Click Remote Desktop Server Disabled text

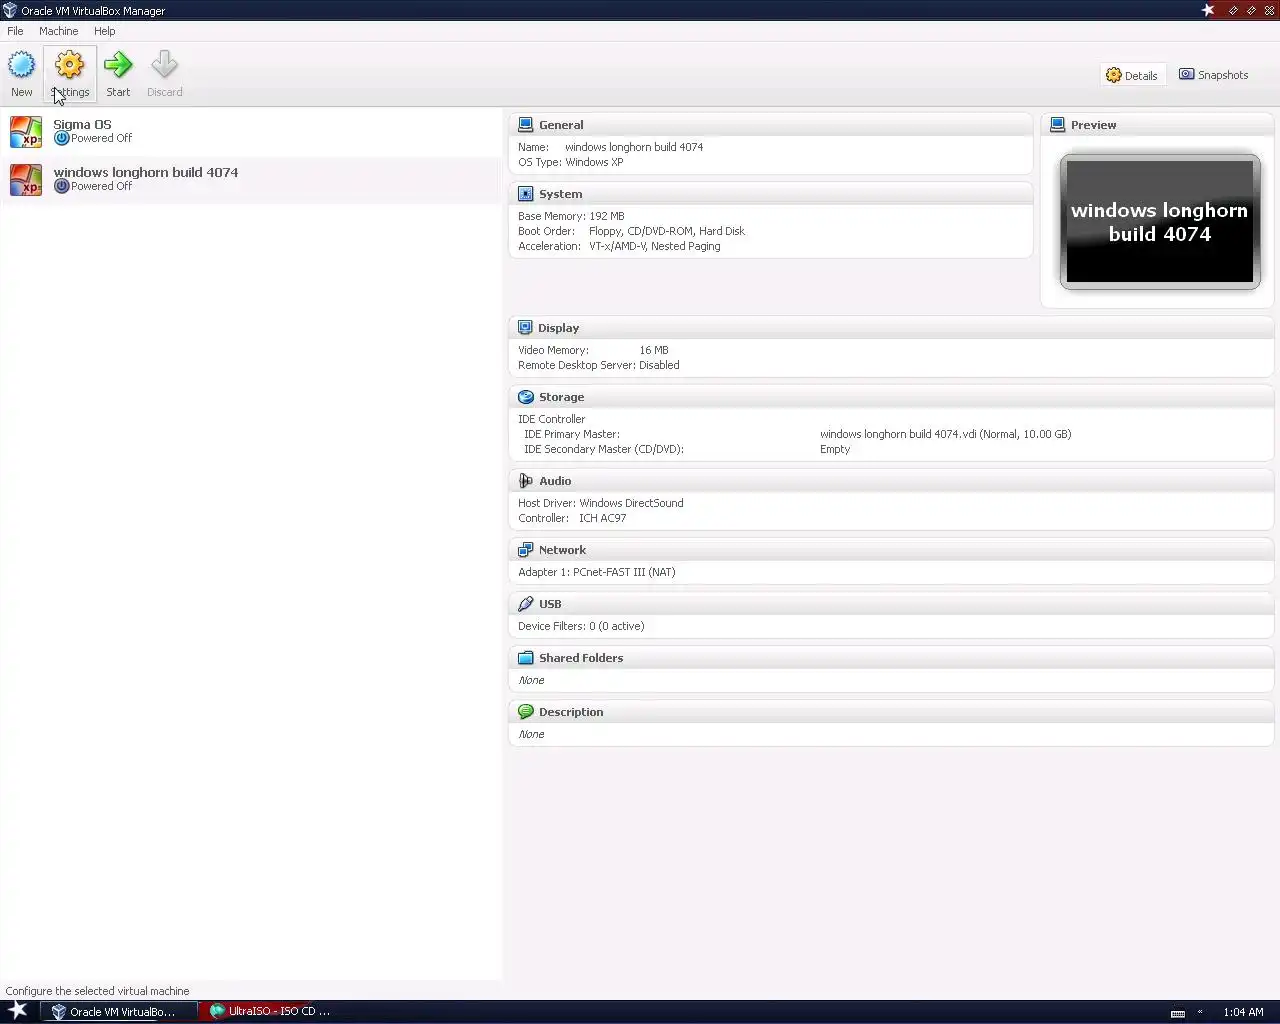point(599,365)
